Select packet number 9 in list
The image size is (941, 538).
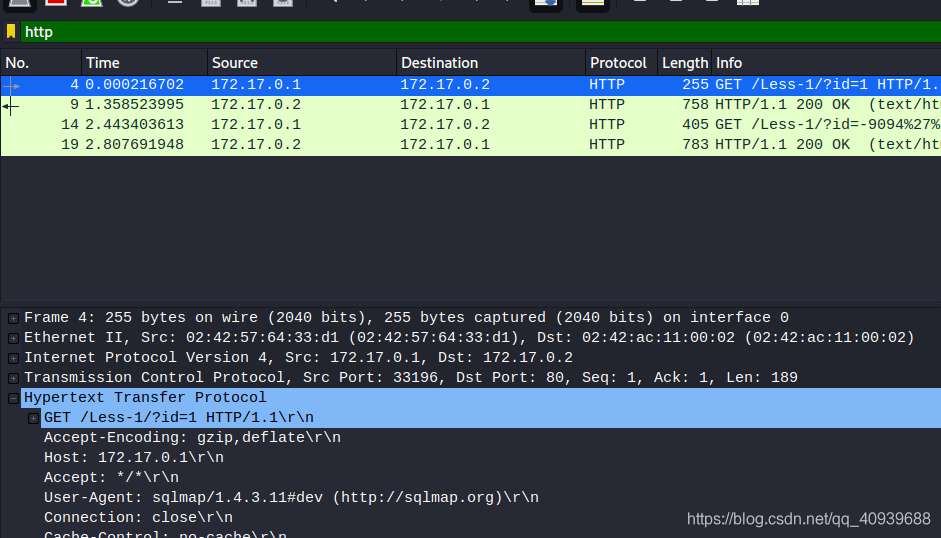point(470,104)
